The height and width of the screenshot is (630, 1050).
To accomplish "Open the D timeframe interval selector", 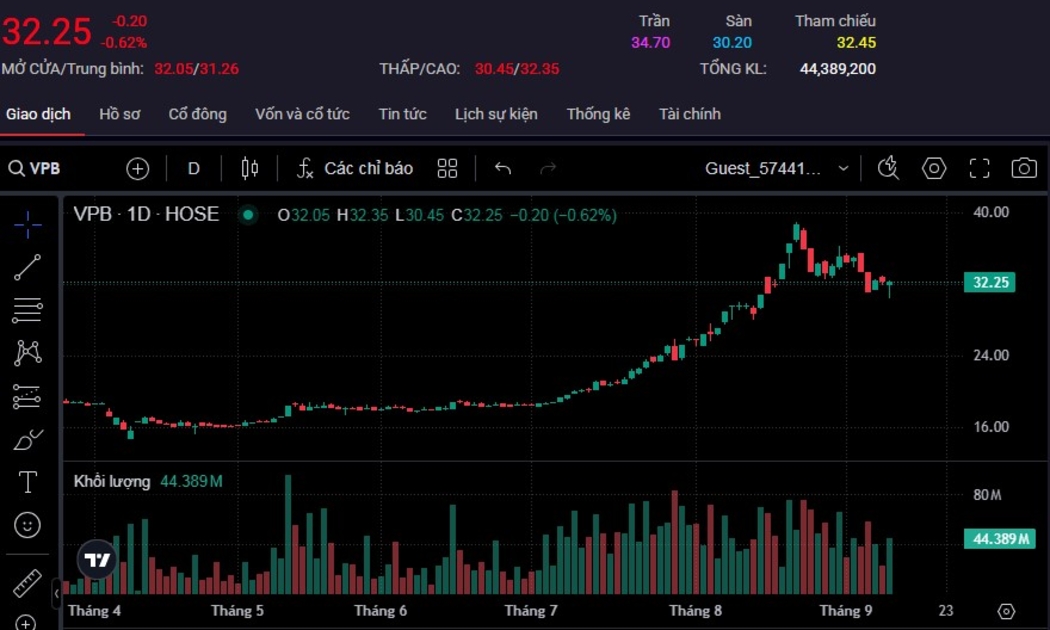I will click(x=194, y=168).
